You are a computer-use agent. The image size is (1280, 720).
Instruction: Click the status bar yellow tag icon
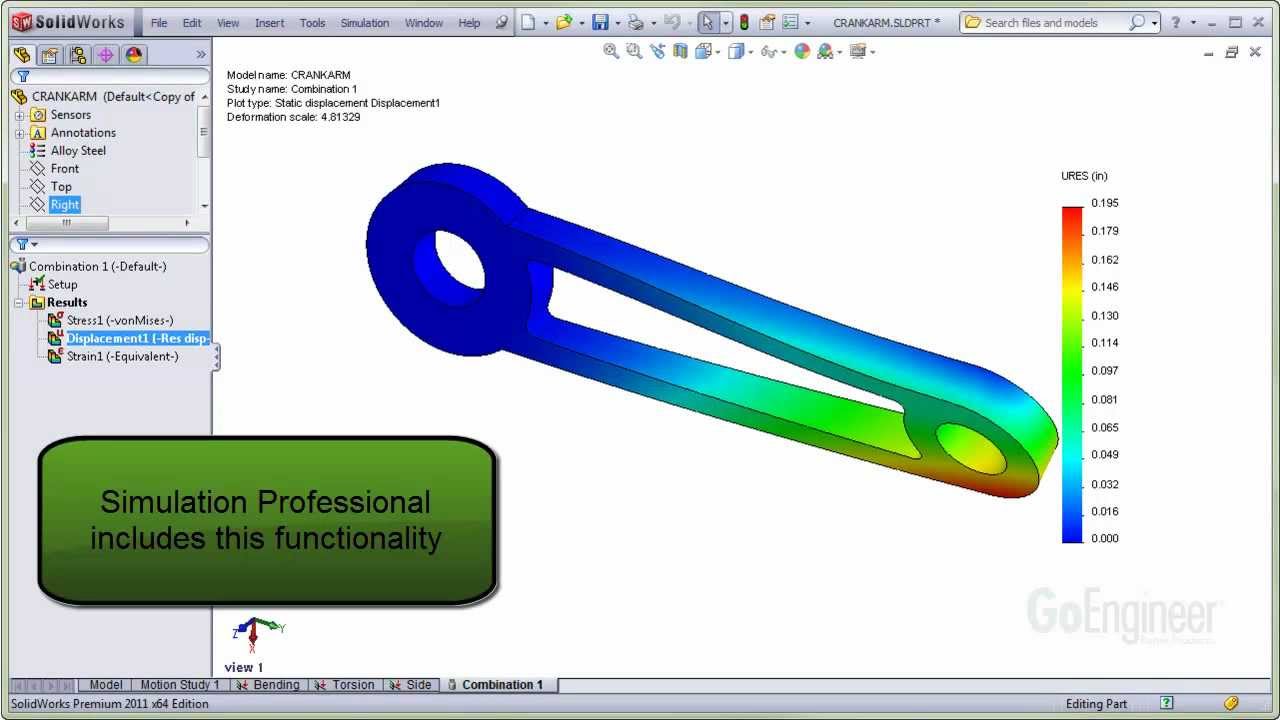coord(1232,703)
